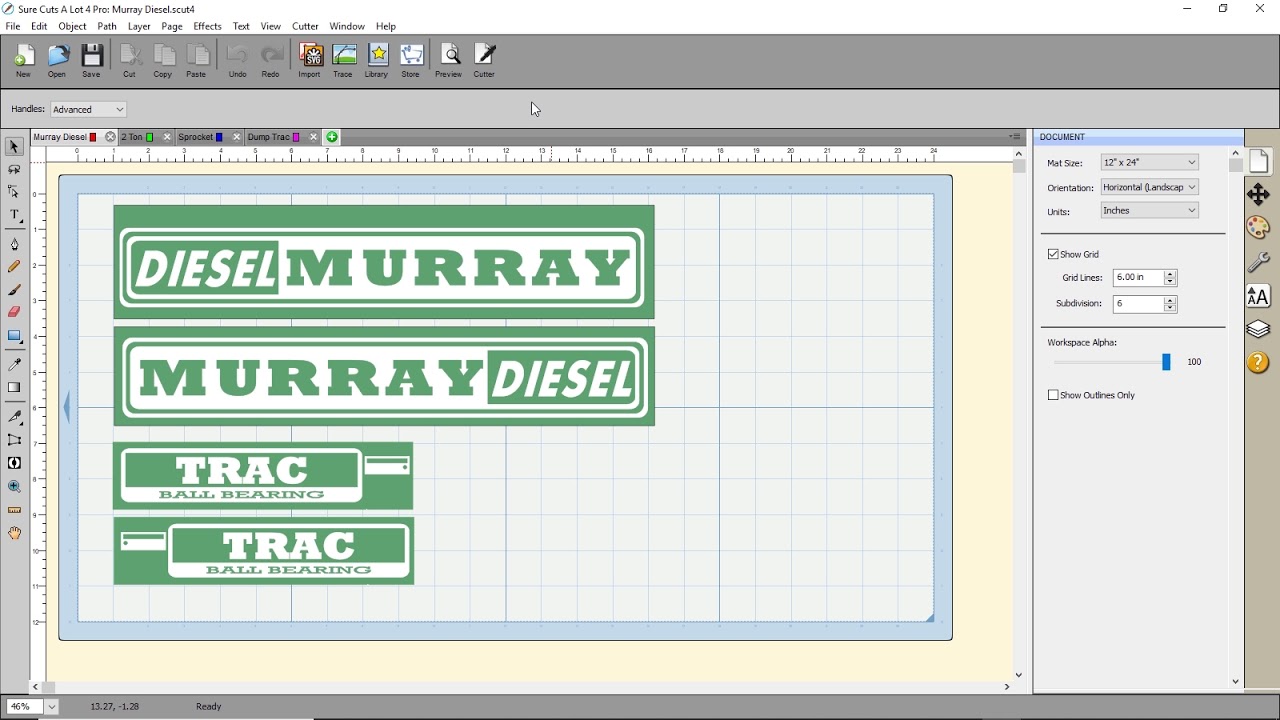
Task: Enable the Show Outlines Only checkbox
Action: pos(1053,396)
